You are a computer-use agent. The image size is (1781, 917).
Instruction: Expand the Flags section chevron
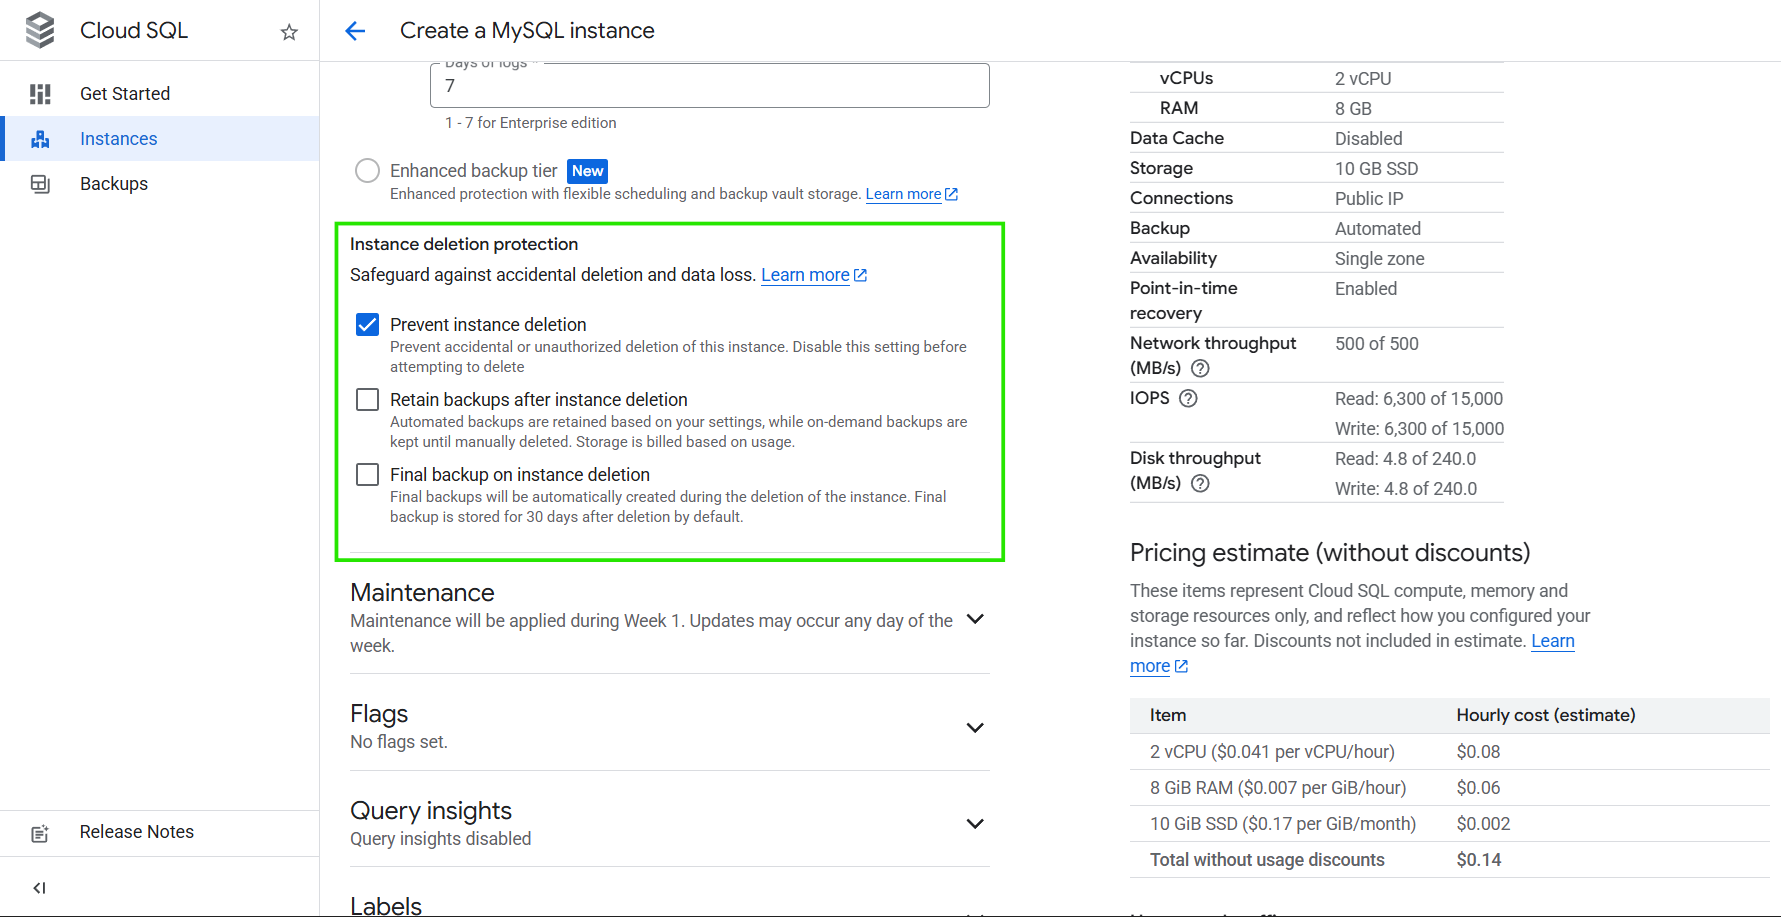pos(975,727)
